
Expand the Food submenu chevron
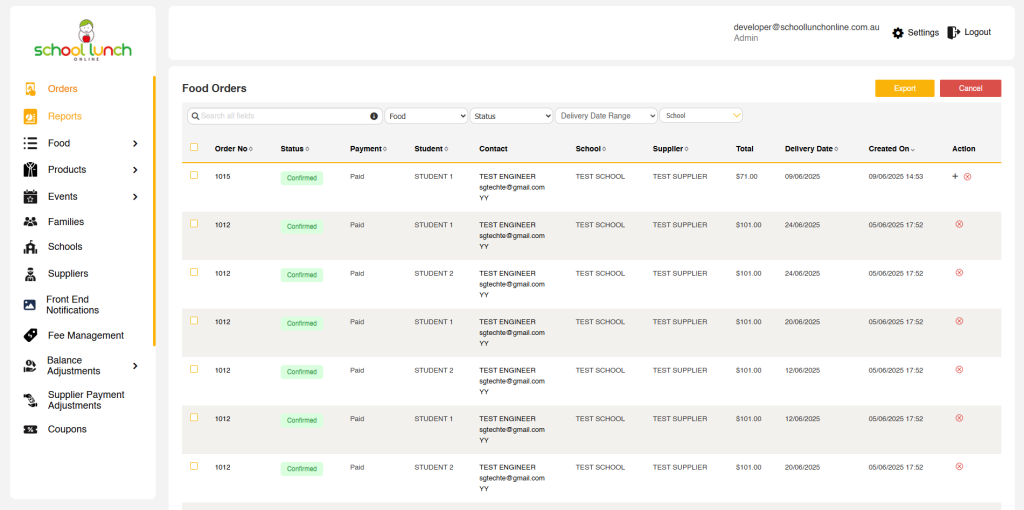click(135, 143)
